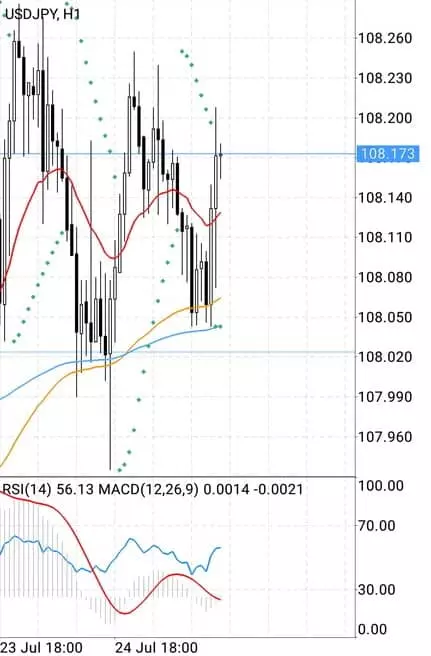Click the 108.020 price axis label

coord(385,357)
